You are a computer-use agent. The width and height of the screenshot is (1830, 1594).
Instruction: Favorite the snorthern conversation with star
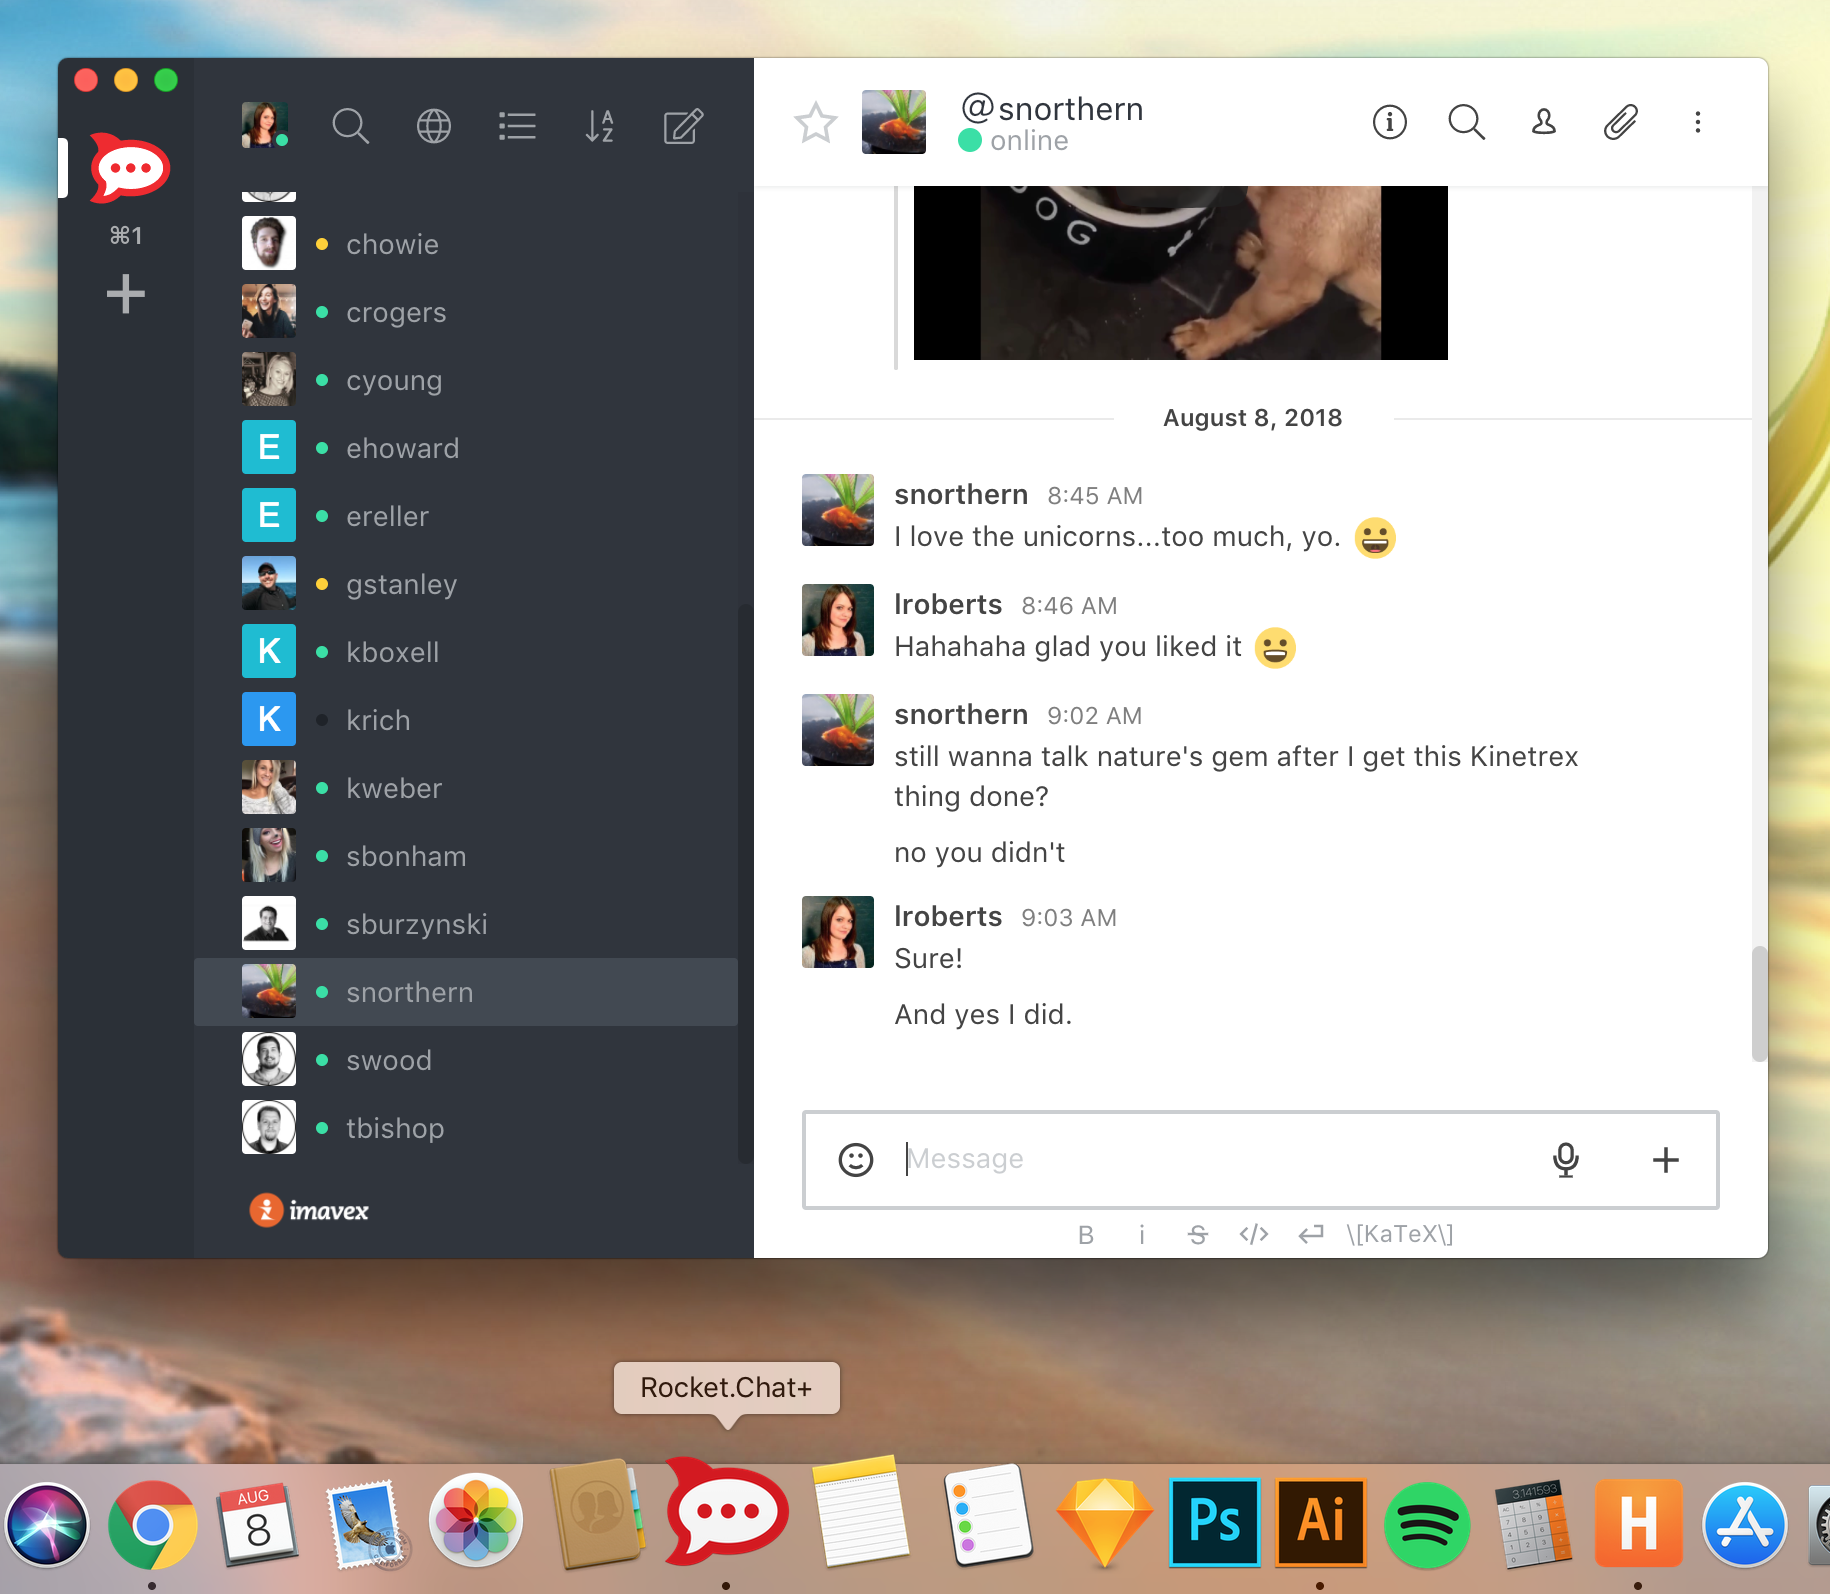816,123
